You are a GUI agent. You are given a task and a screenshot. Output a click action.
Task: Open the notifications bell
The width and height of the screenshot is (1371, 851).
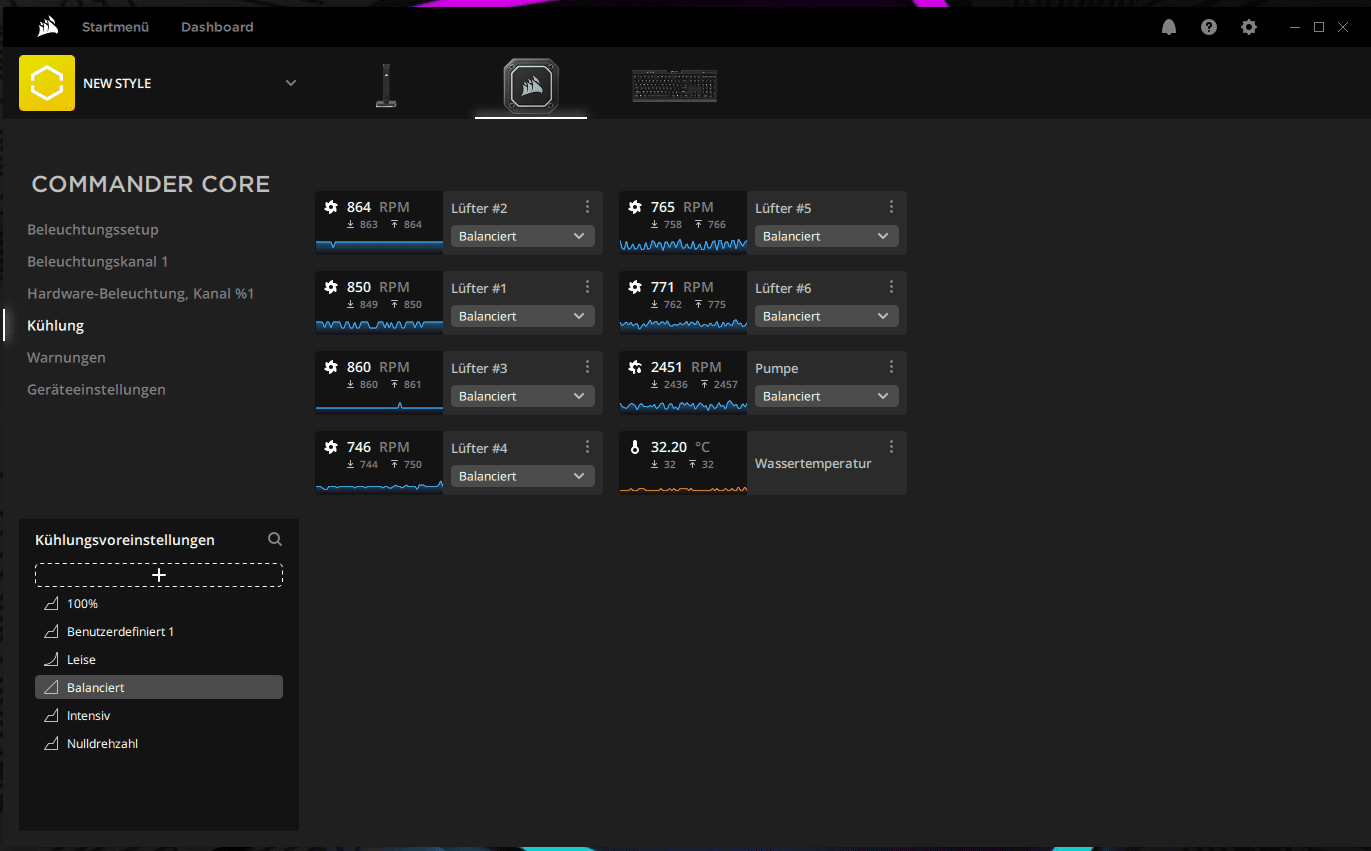click(1169, 27)
